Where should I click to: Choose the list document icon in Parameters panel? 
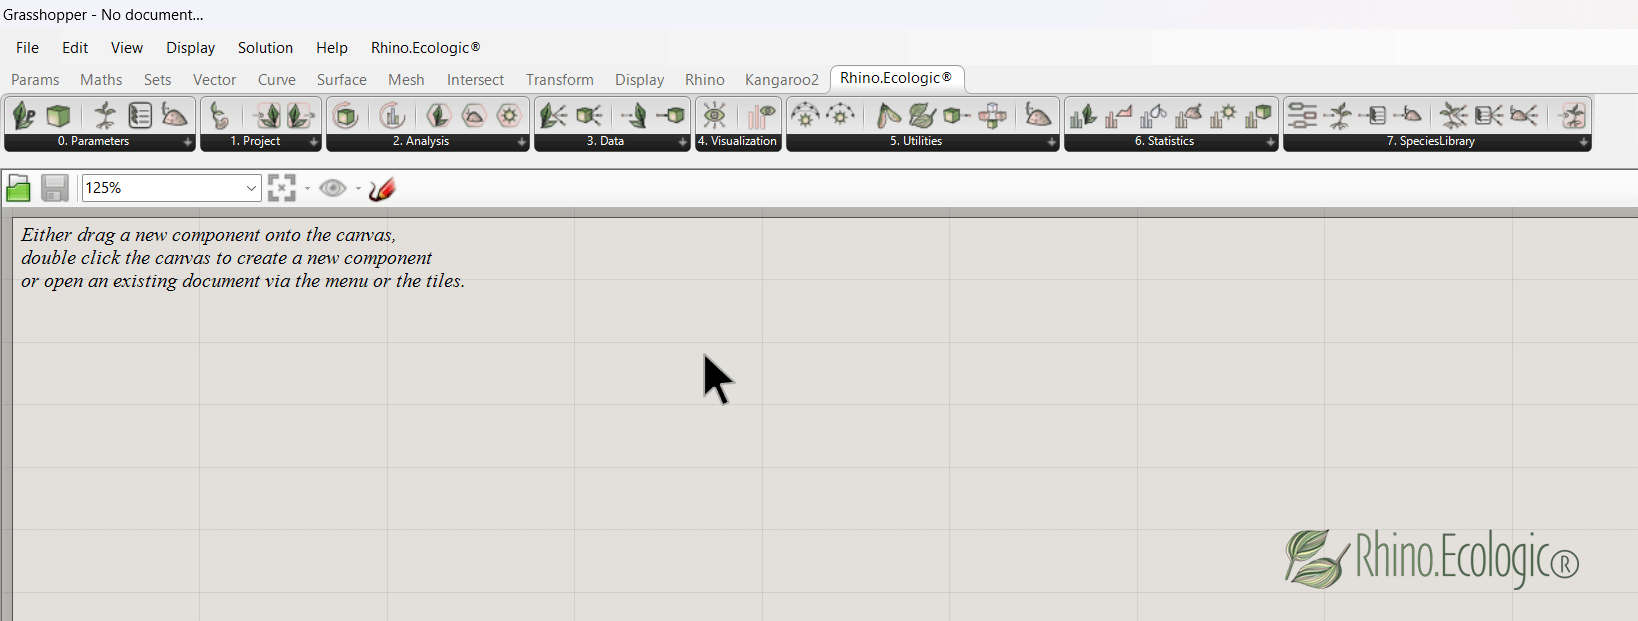140,116
